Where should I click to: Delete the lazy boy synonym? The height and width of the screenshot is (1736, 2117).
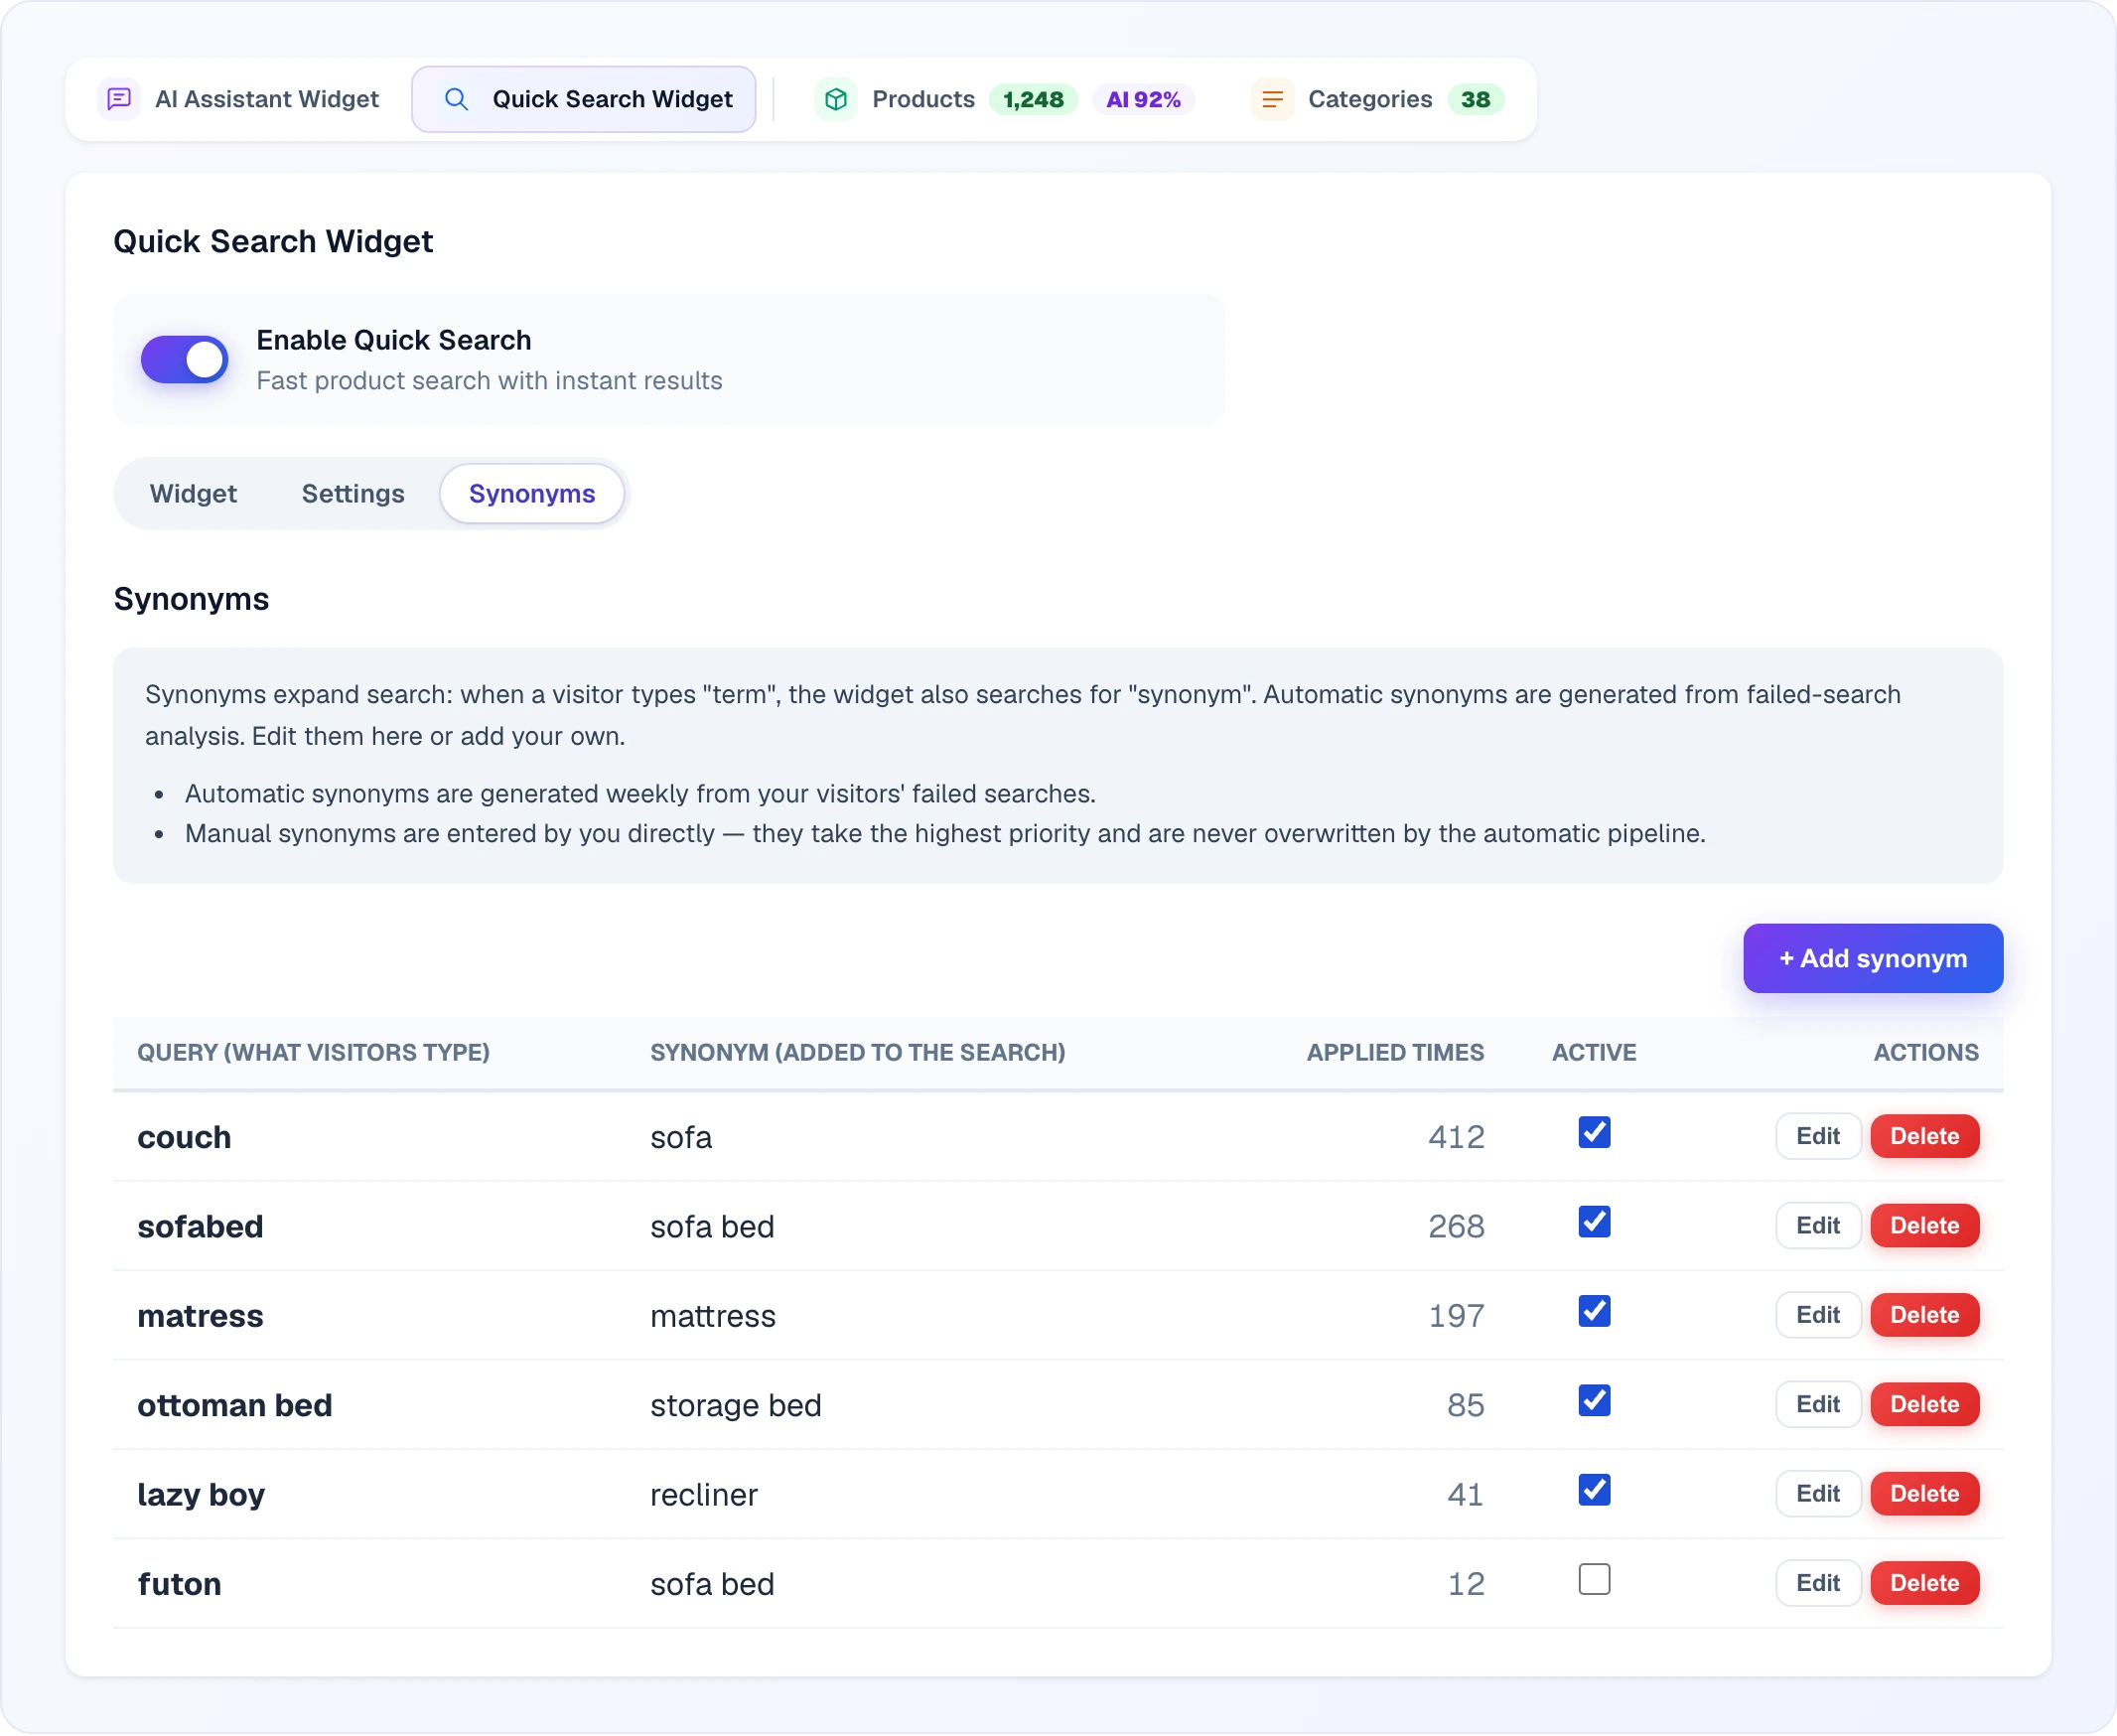tap(1924, 1494)
